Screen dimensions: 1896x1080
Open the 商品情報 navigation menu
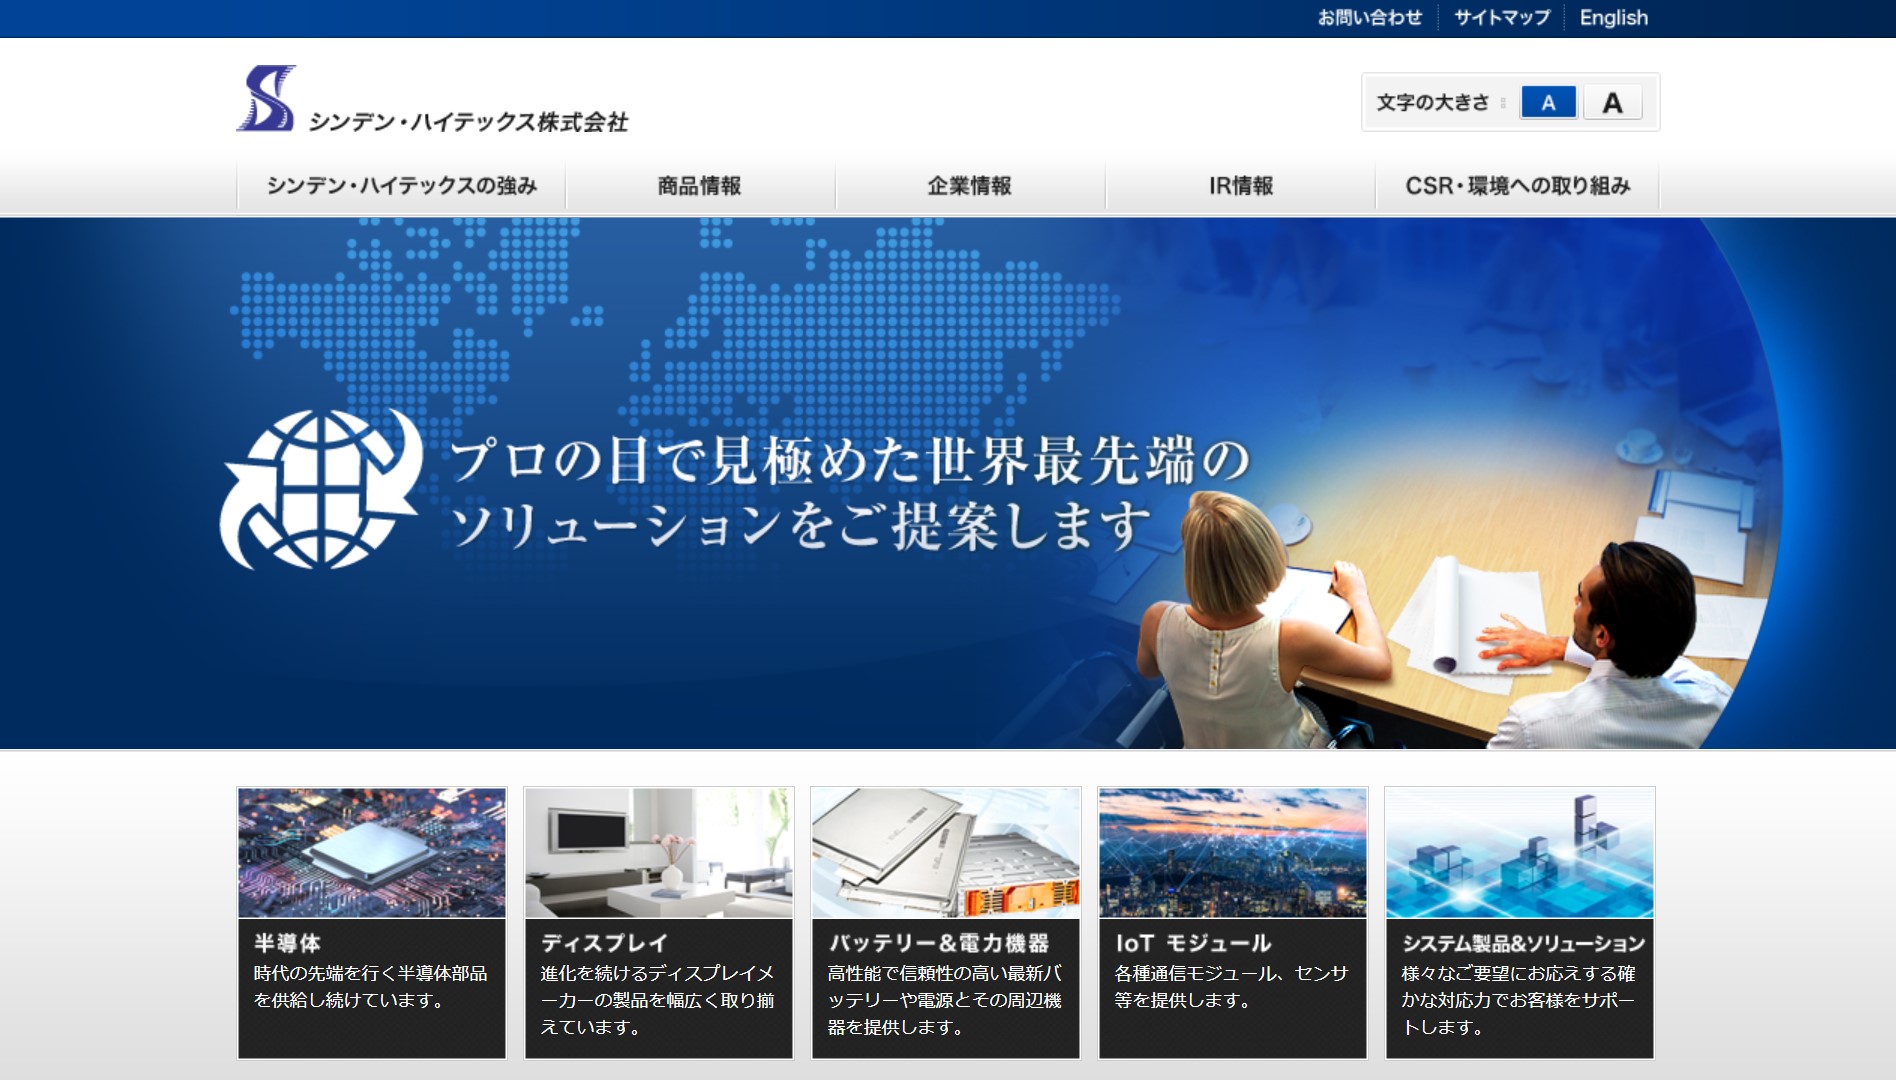pyautogui.click(x=700, y=186)
